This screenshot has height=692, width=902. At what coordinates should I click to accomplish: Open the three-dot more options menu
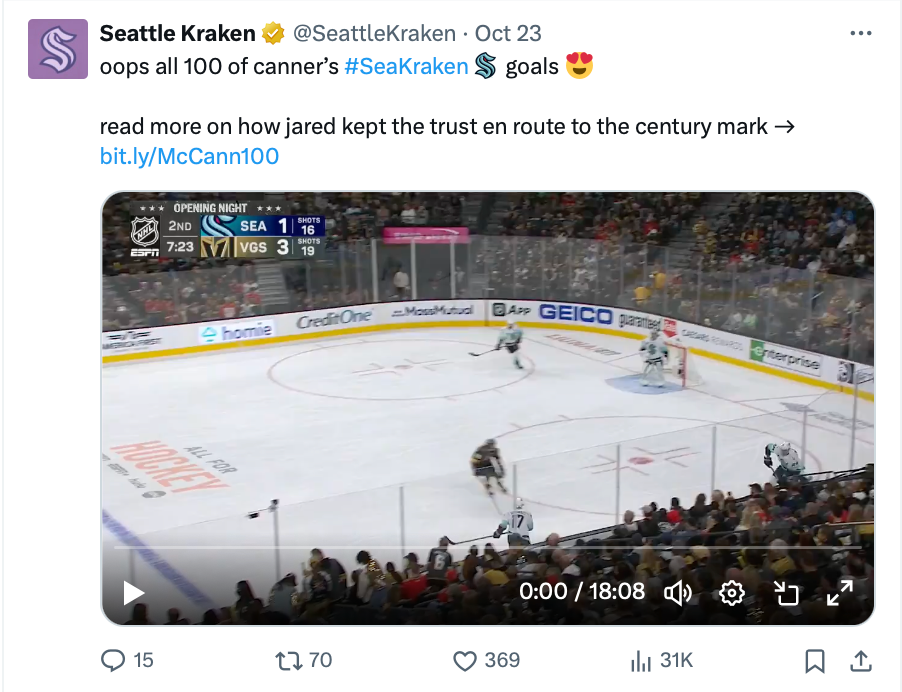pos(861,33)
